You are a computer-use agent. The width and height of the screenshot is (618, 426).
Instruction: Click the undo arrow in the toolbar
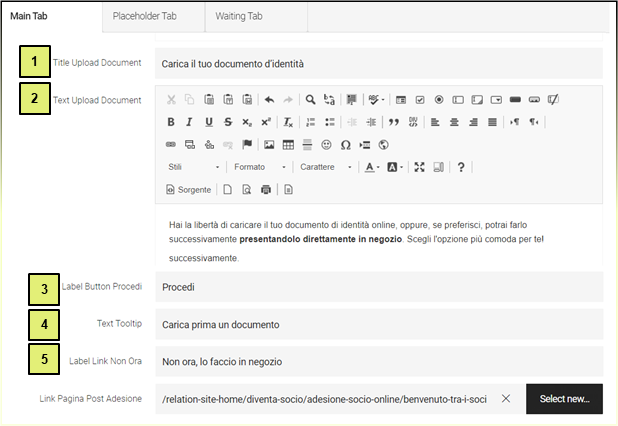(x=269, y=100)
